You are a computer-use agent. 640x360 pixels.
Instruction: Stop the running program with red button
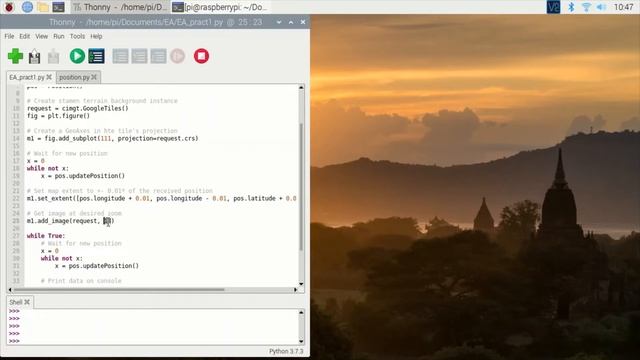pos(201,56)
